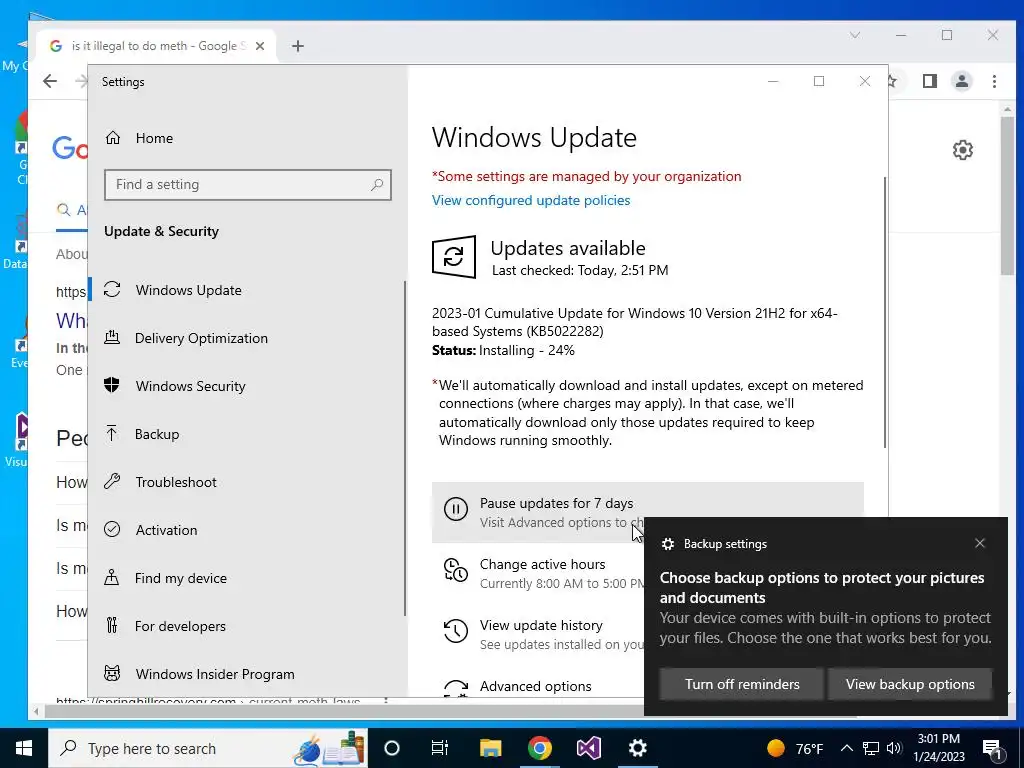Click the Settings sidebar scrollbar
Image resolution: width=1024 pixels, height=768 pixels.
[x=405, y=448]
